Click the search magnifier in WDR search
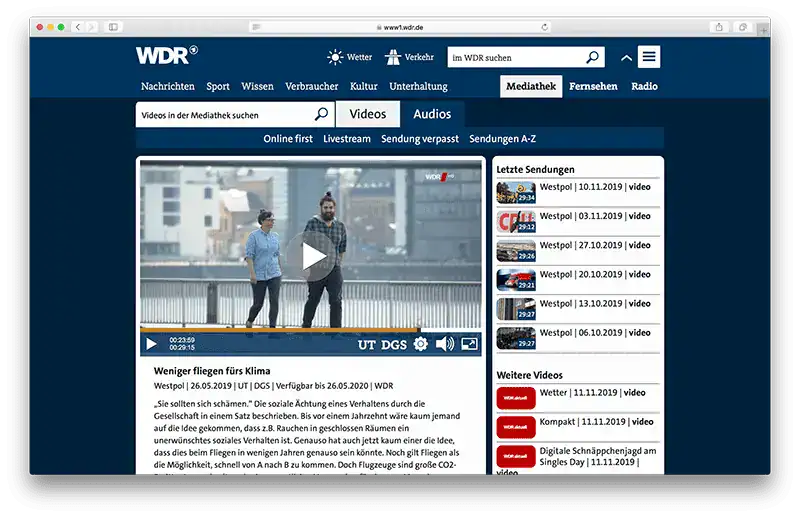This screenshot has height=517, width=800. pos(592,57)
